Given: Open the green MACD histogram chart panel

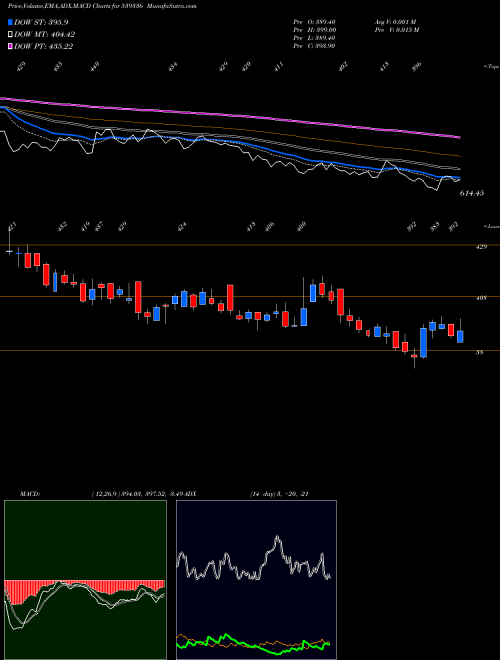Looking at the screenshot, I should pyautogui.click(x=85, y=580).
